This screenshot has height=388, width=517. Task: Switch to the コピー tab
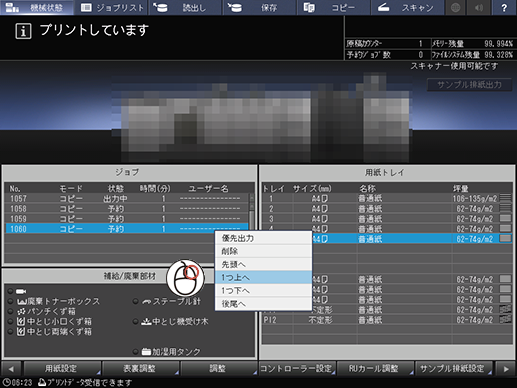[x=333, y=7]
